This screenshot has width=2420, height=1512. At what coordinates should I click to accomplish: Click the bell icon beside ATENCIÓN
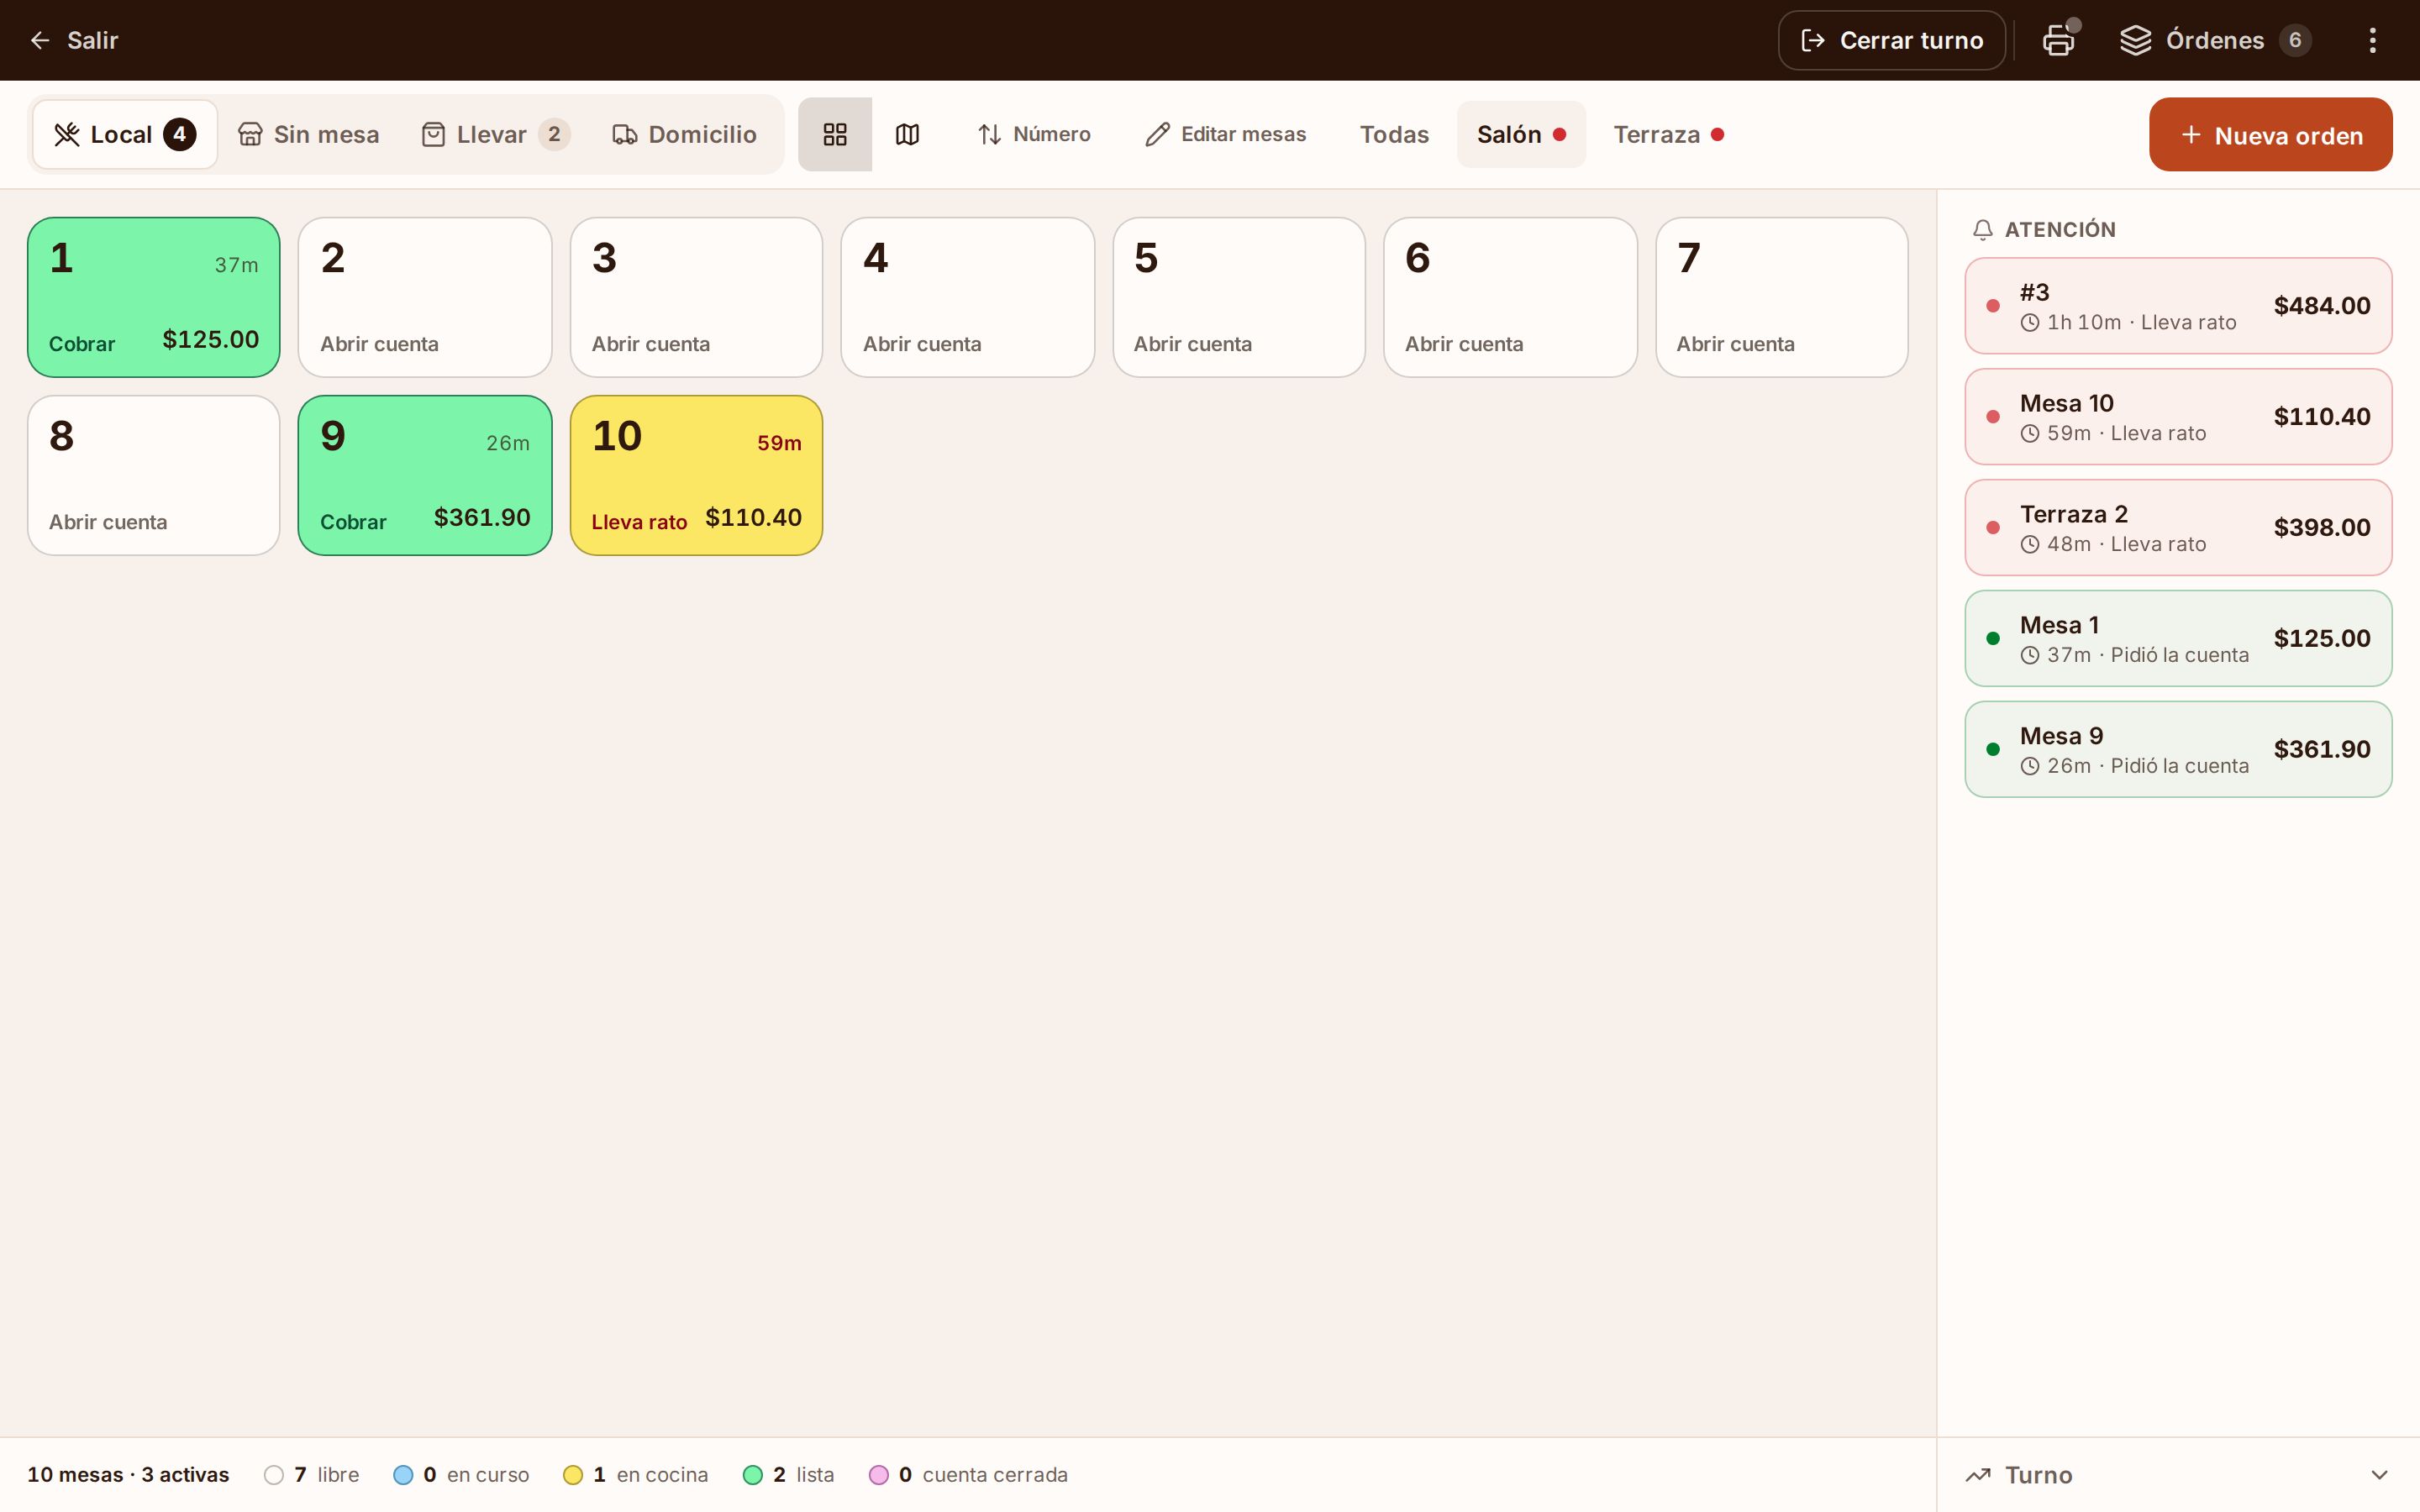pyautogui.click(x=1982, y=230)
